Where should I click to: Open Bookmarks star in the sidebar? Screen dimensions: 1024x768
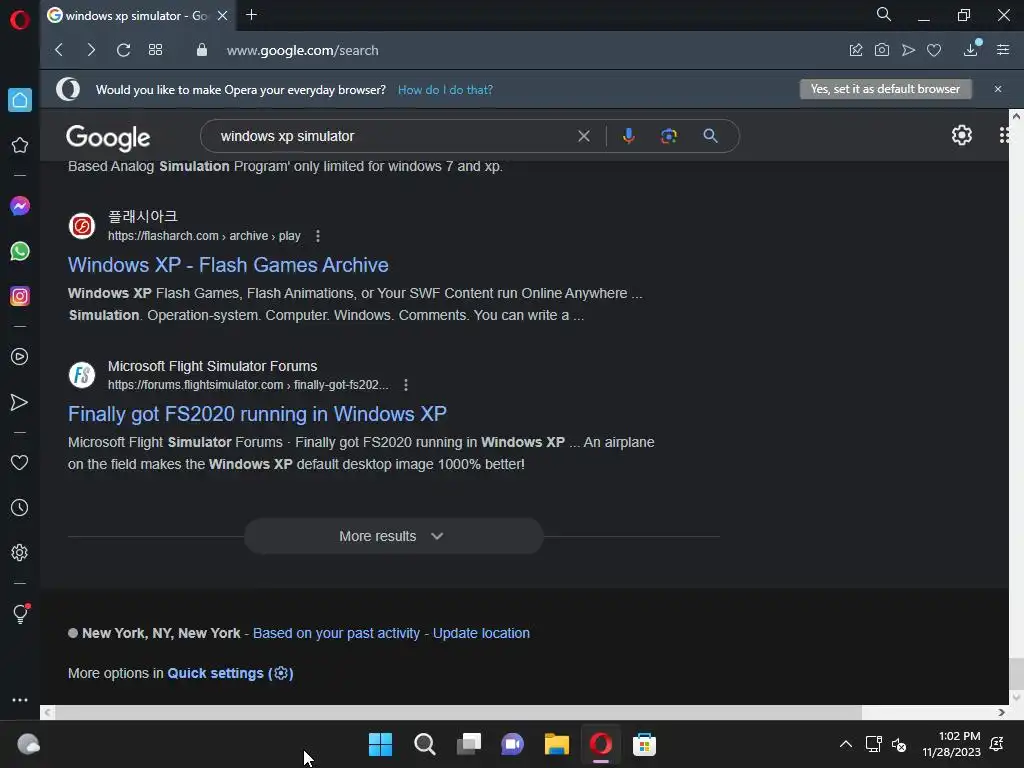(x=20, y=145)
